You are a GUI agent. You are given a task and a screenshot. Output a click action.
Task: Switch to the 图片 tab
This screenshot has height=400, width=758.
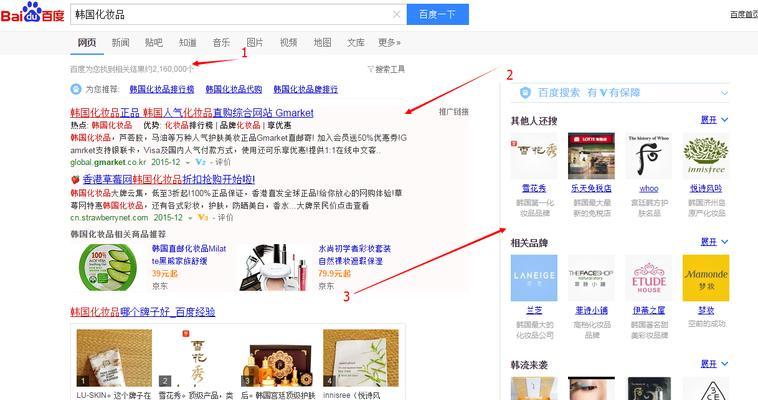(x=255, y=43)
